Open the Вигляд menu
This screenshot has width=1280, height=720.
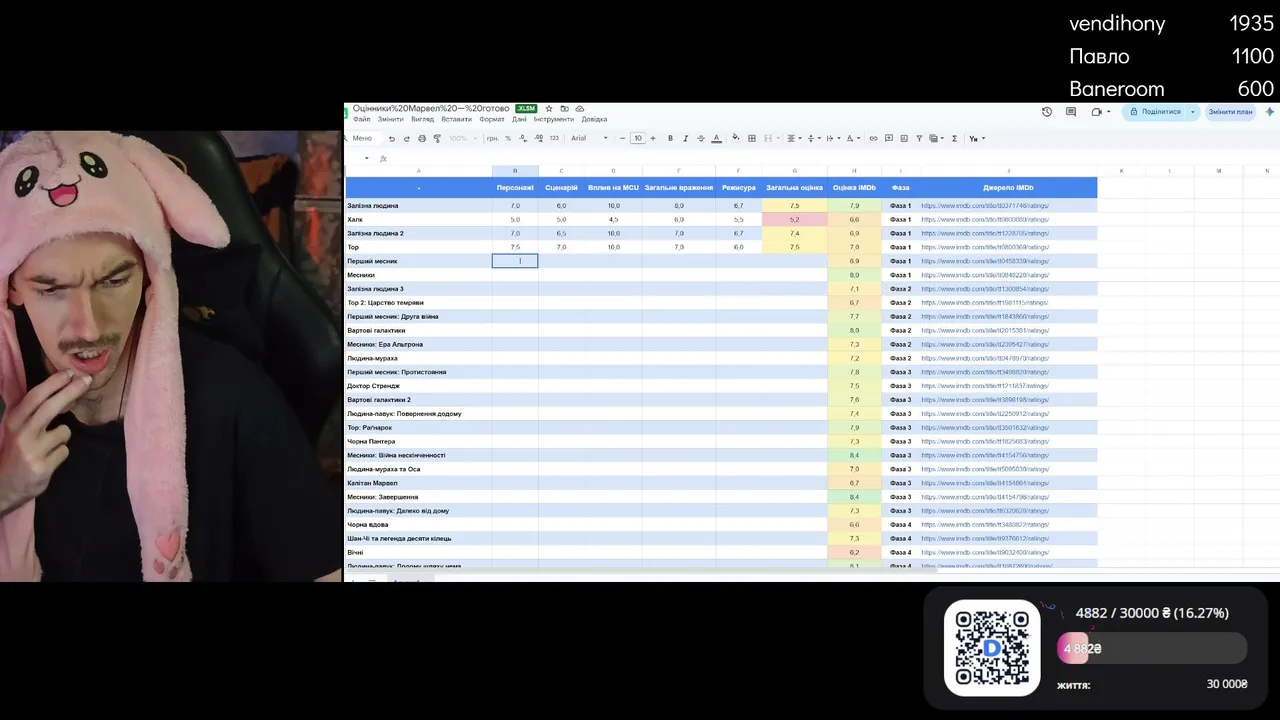422,119
